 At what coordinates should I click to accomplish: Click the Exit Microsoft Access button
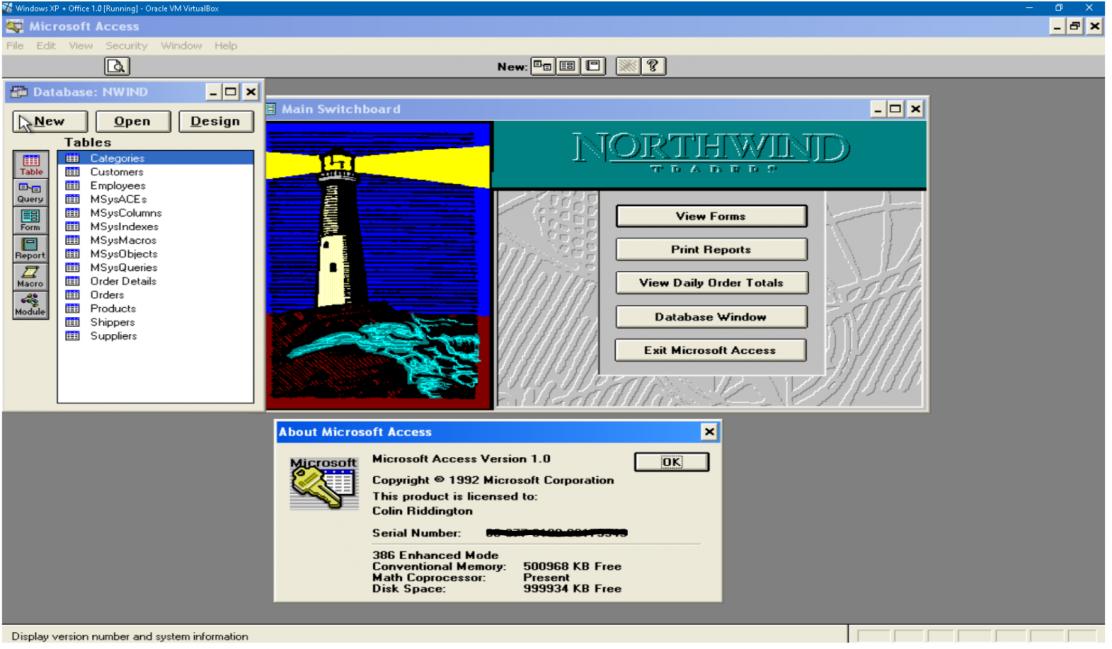[x=711, y=350]
